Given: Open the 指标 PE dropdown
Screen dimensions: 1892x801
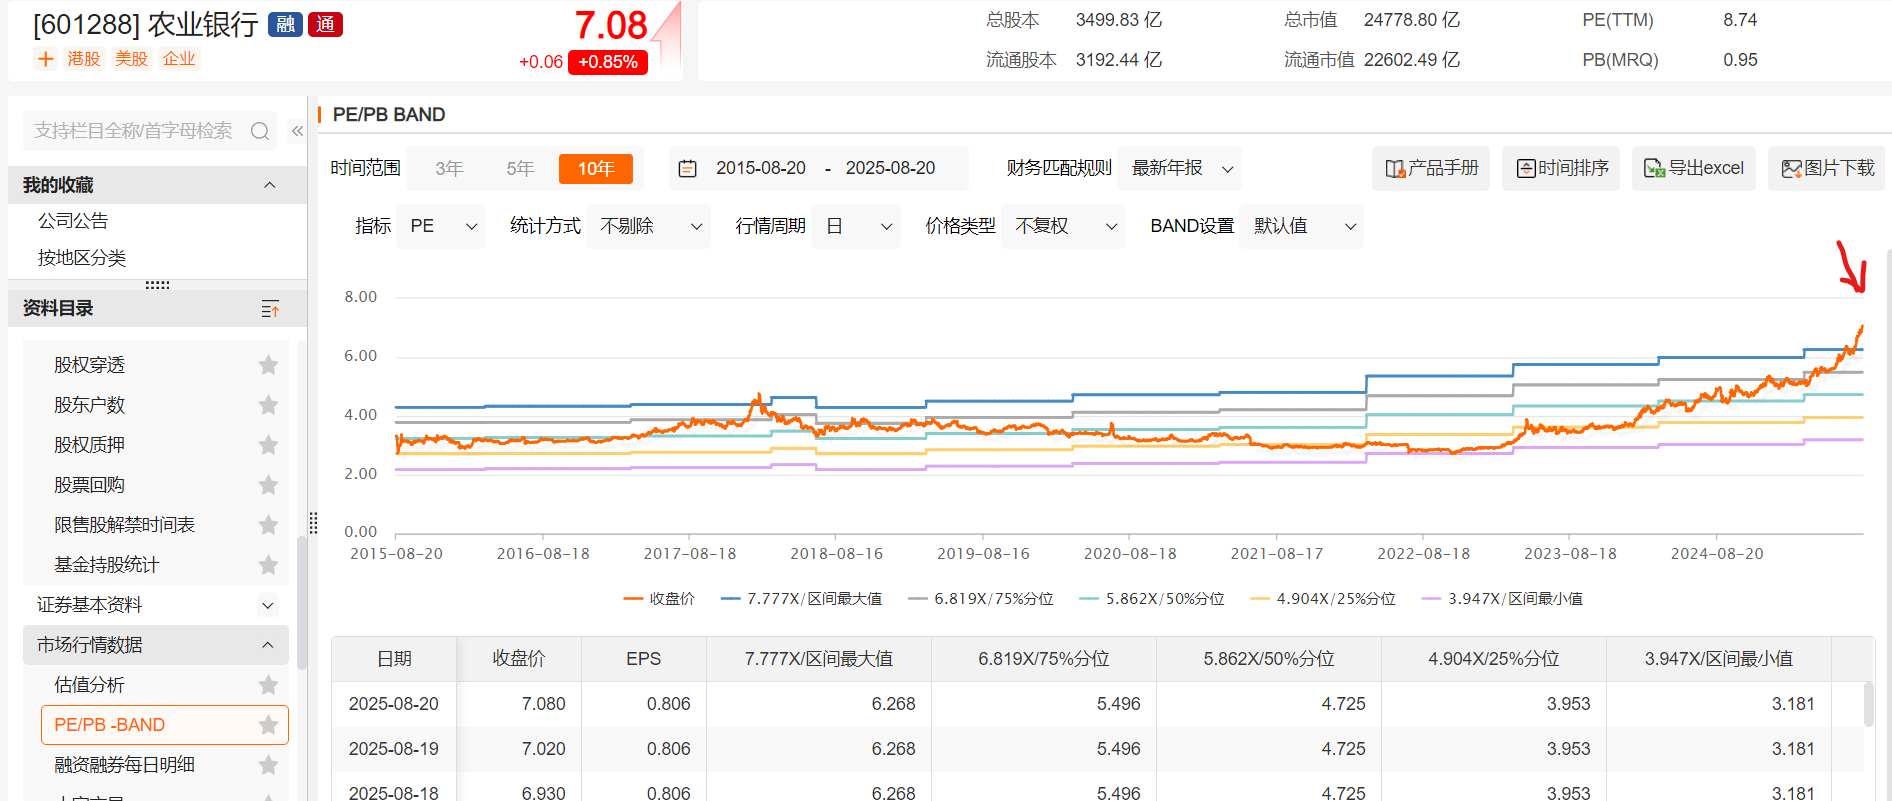Looking at the screenshot, I should (441, 227).
